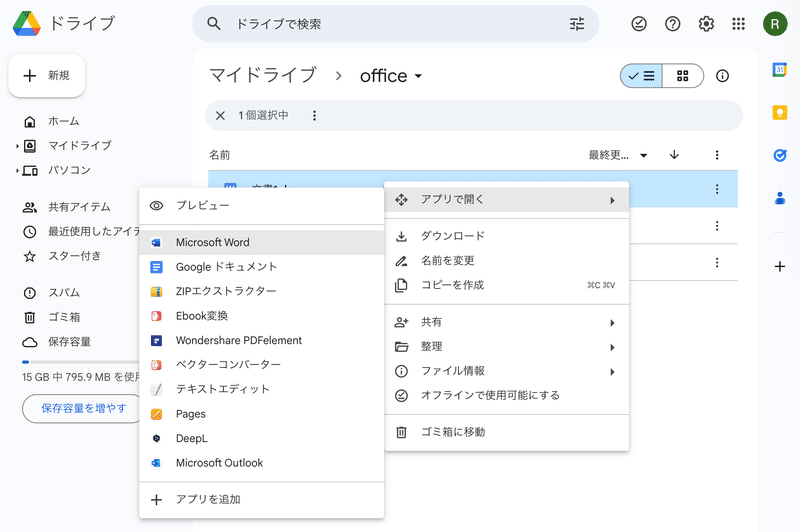800x532 pixels.
Task: Show folder details info icon
Action: [723, 76]
